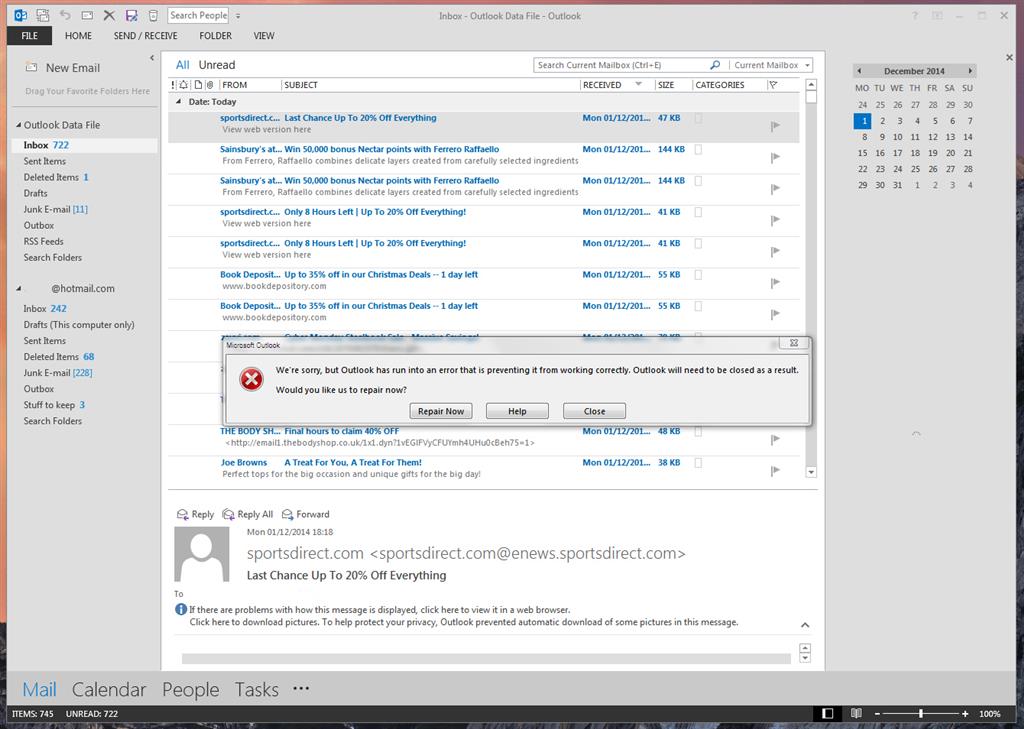
Task: Adjust the zoom slider handle
Action: tap(921, 714)
